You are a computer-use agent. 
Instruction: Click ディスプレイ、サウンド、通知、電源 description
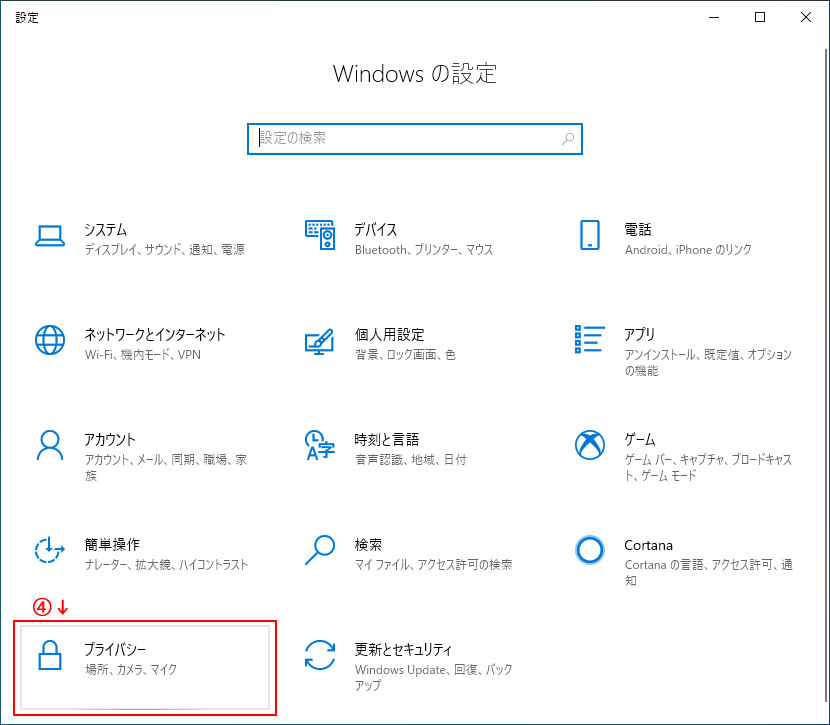click(165, 249)
